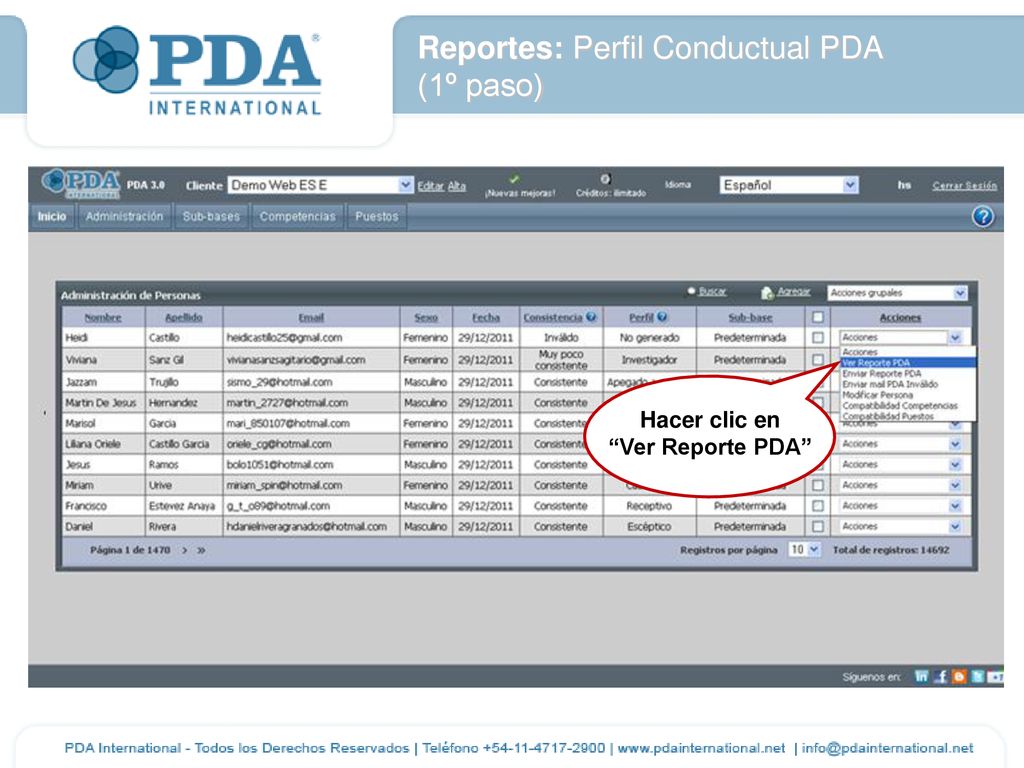Open the blue help question-mark icon
Image resolution: width=1024 pixels, height=768 pixels.
(982, 216)
